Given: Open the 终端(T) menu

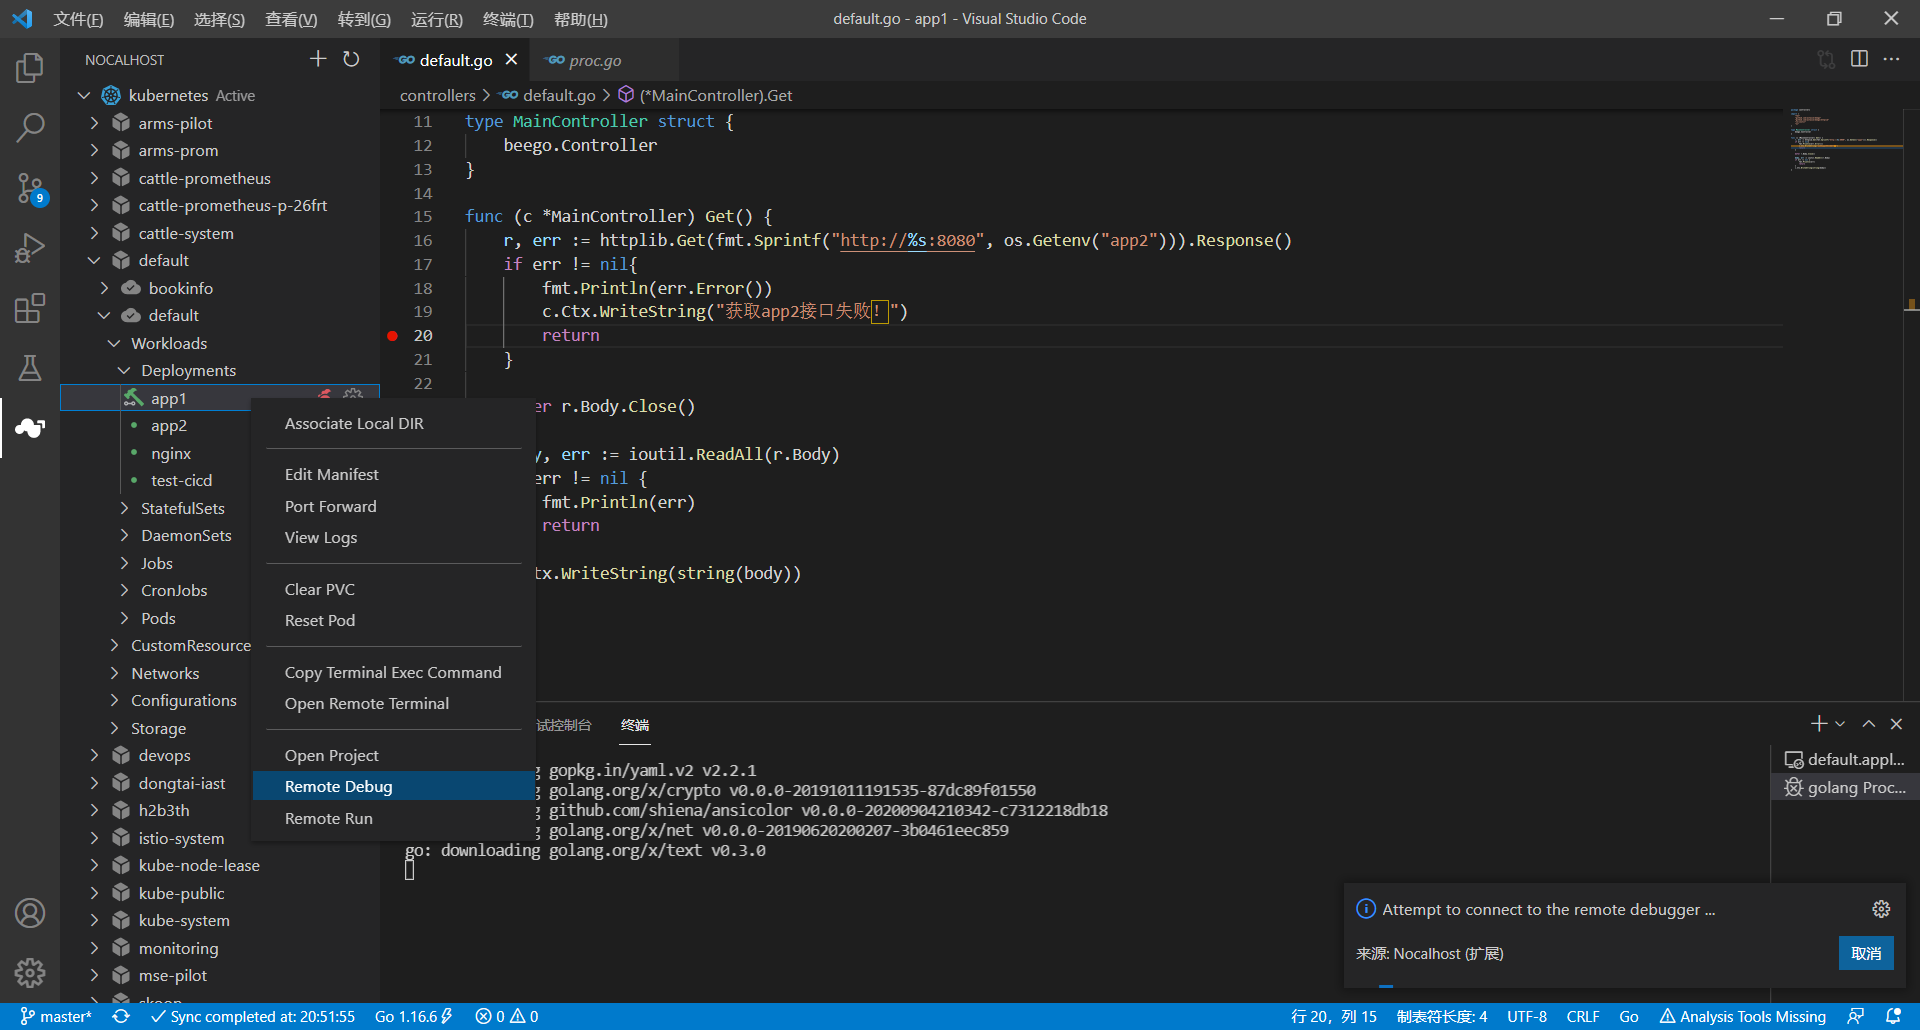Looking at the screenshot, I should pos(508,19).
